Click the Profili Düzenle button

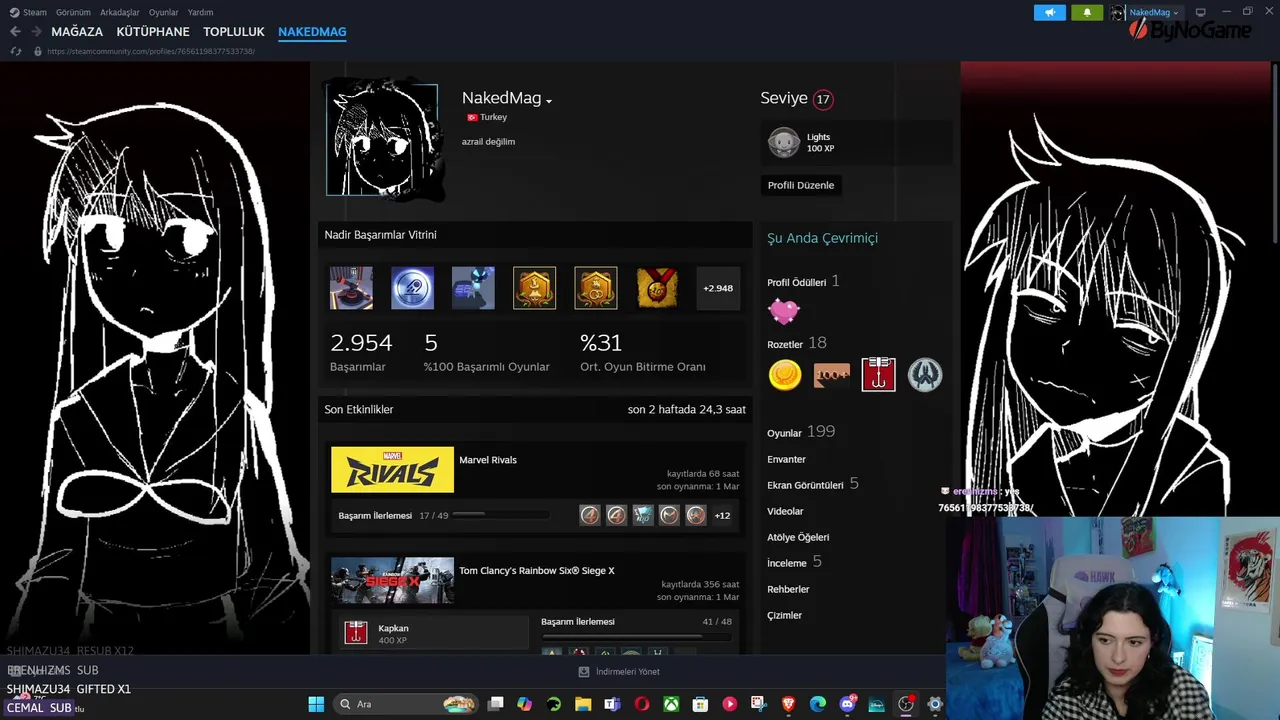pyautogui.click(x=800, y=185)
